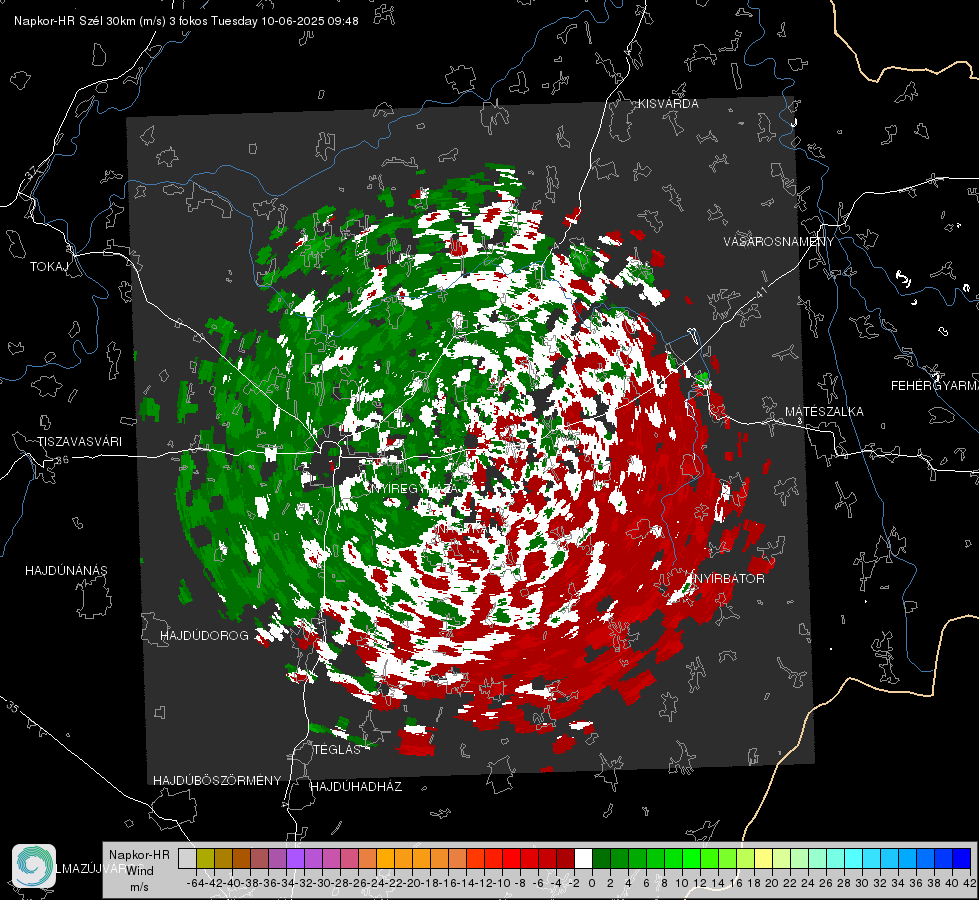Click the HAJDÚHADHÁZ town label

[357, 787]
